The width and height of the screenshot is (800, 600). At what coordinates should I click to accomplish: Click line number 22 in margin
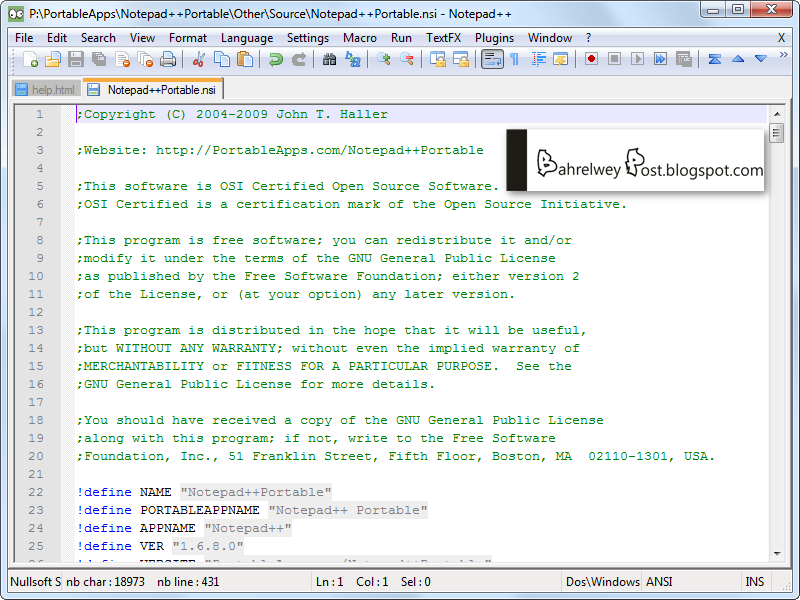click(x=36, y=492)
